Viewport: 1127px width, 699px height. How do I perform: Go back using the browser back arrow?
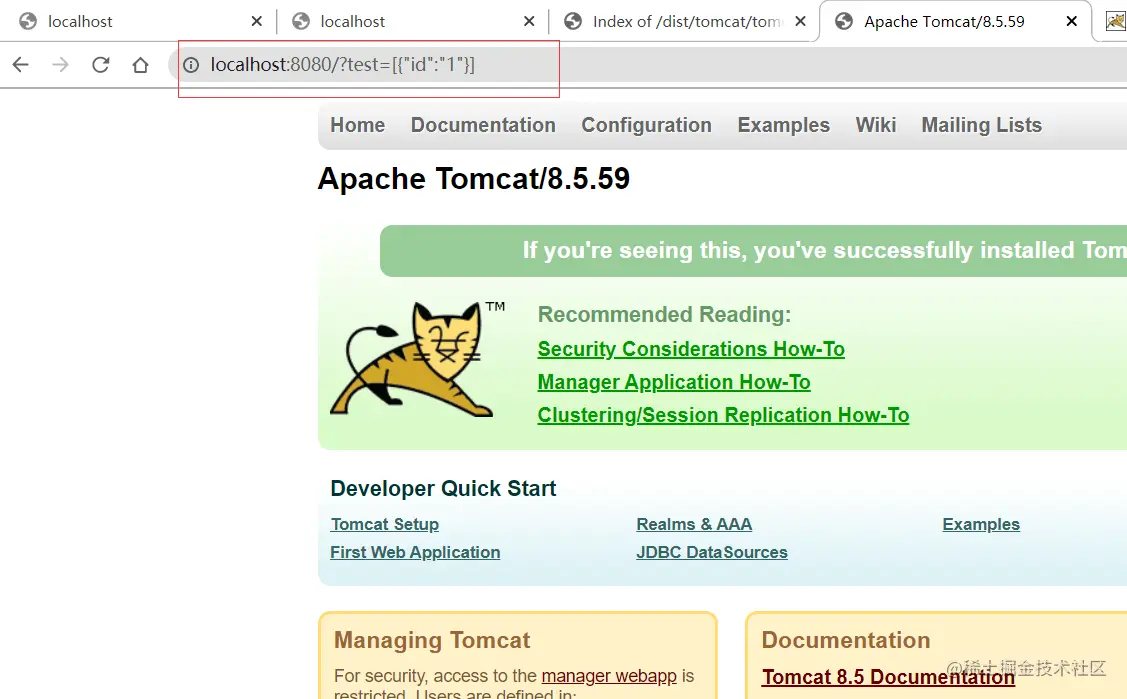tap(21, 65)
